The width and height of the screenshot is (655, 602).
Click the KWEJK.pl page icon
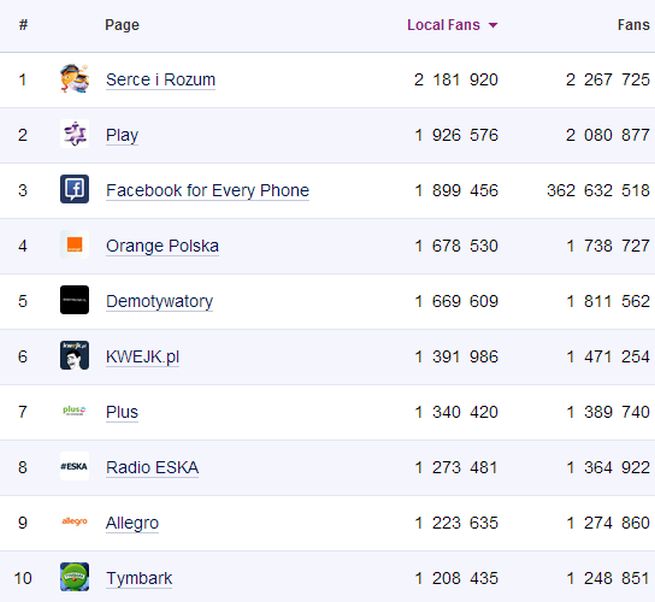pos(74,356)
